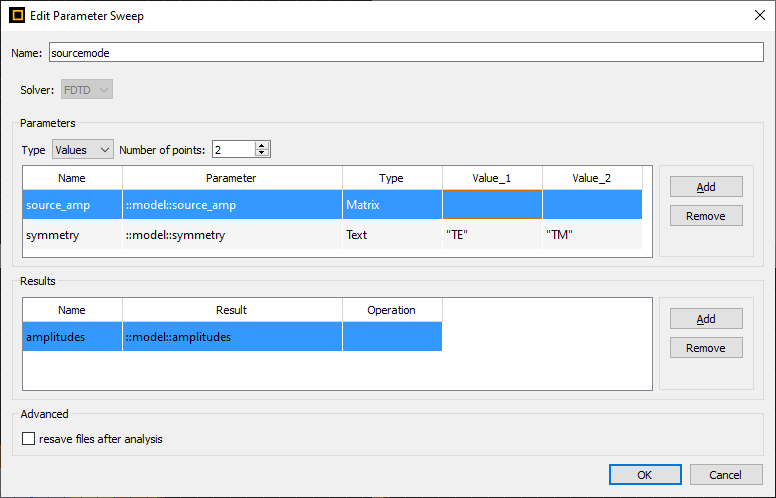Select the source_amp parameter row

pos(72,205)
